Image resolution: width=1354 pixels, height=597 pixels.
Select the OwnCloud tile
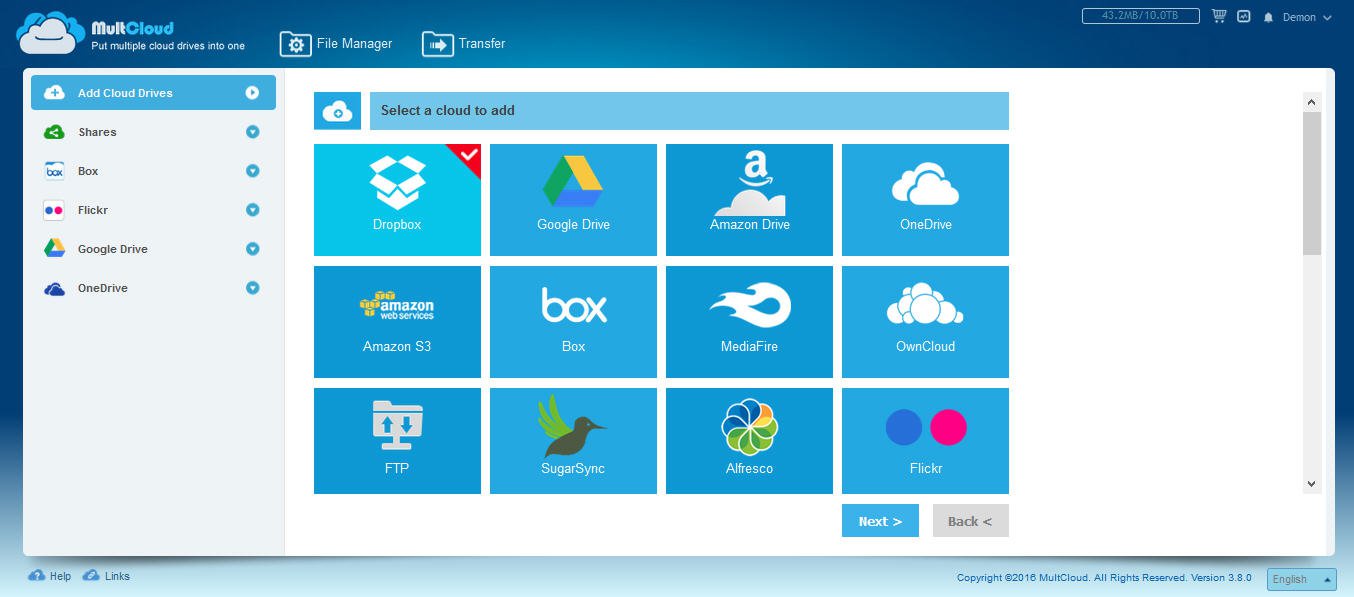925,322
